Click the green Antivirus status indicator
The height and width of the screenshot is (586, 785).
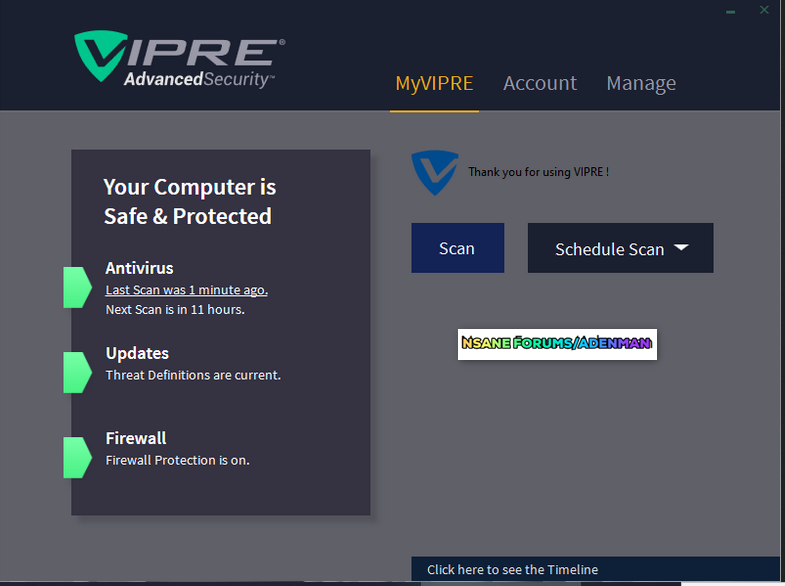(77, 287)
